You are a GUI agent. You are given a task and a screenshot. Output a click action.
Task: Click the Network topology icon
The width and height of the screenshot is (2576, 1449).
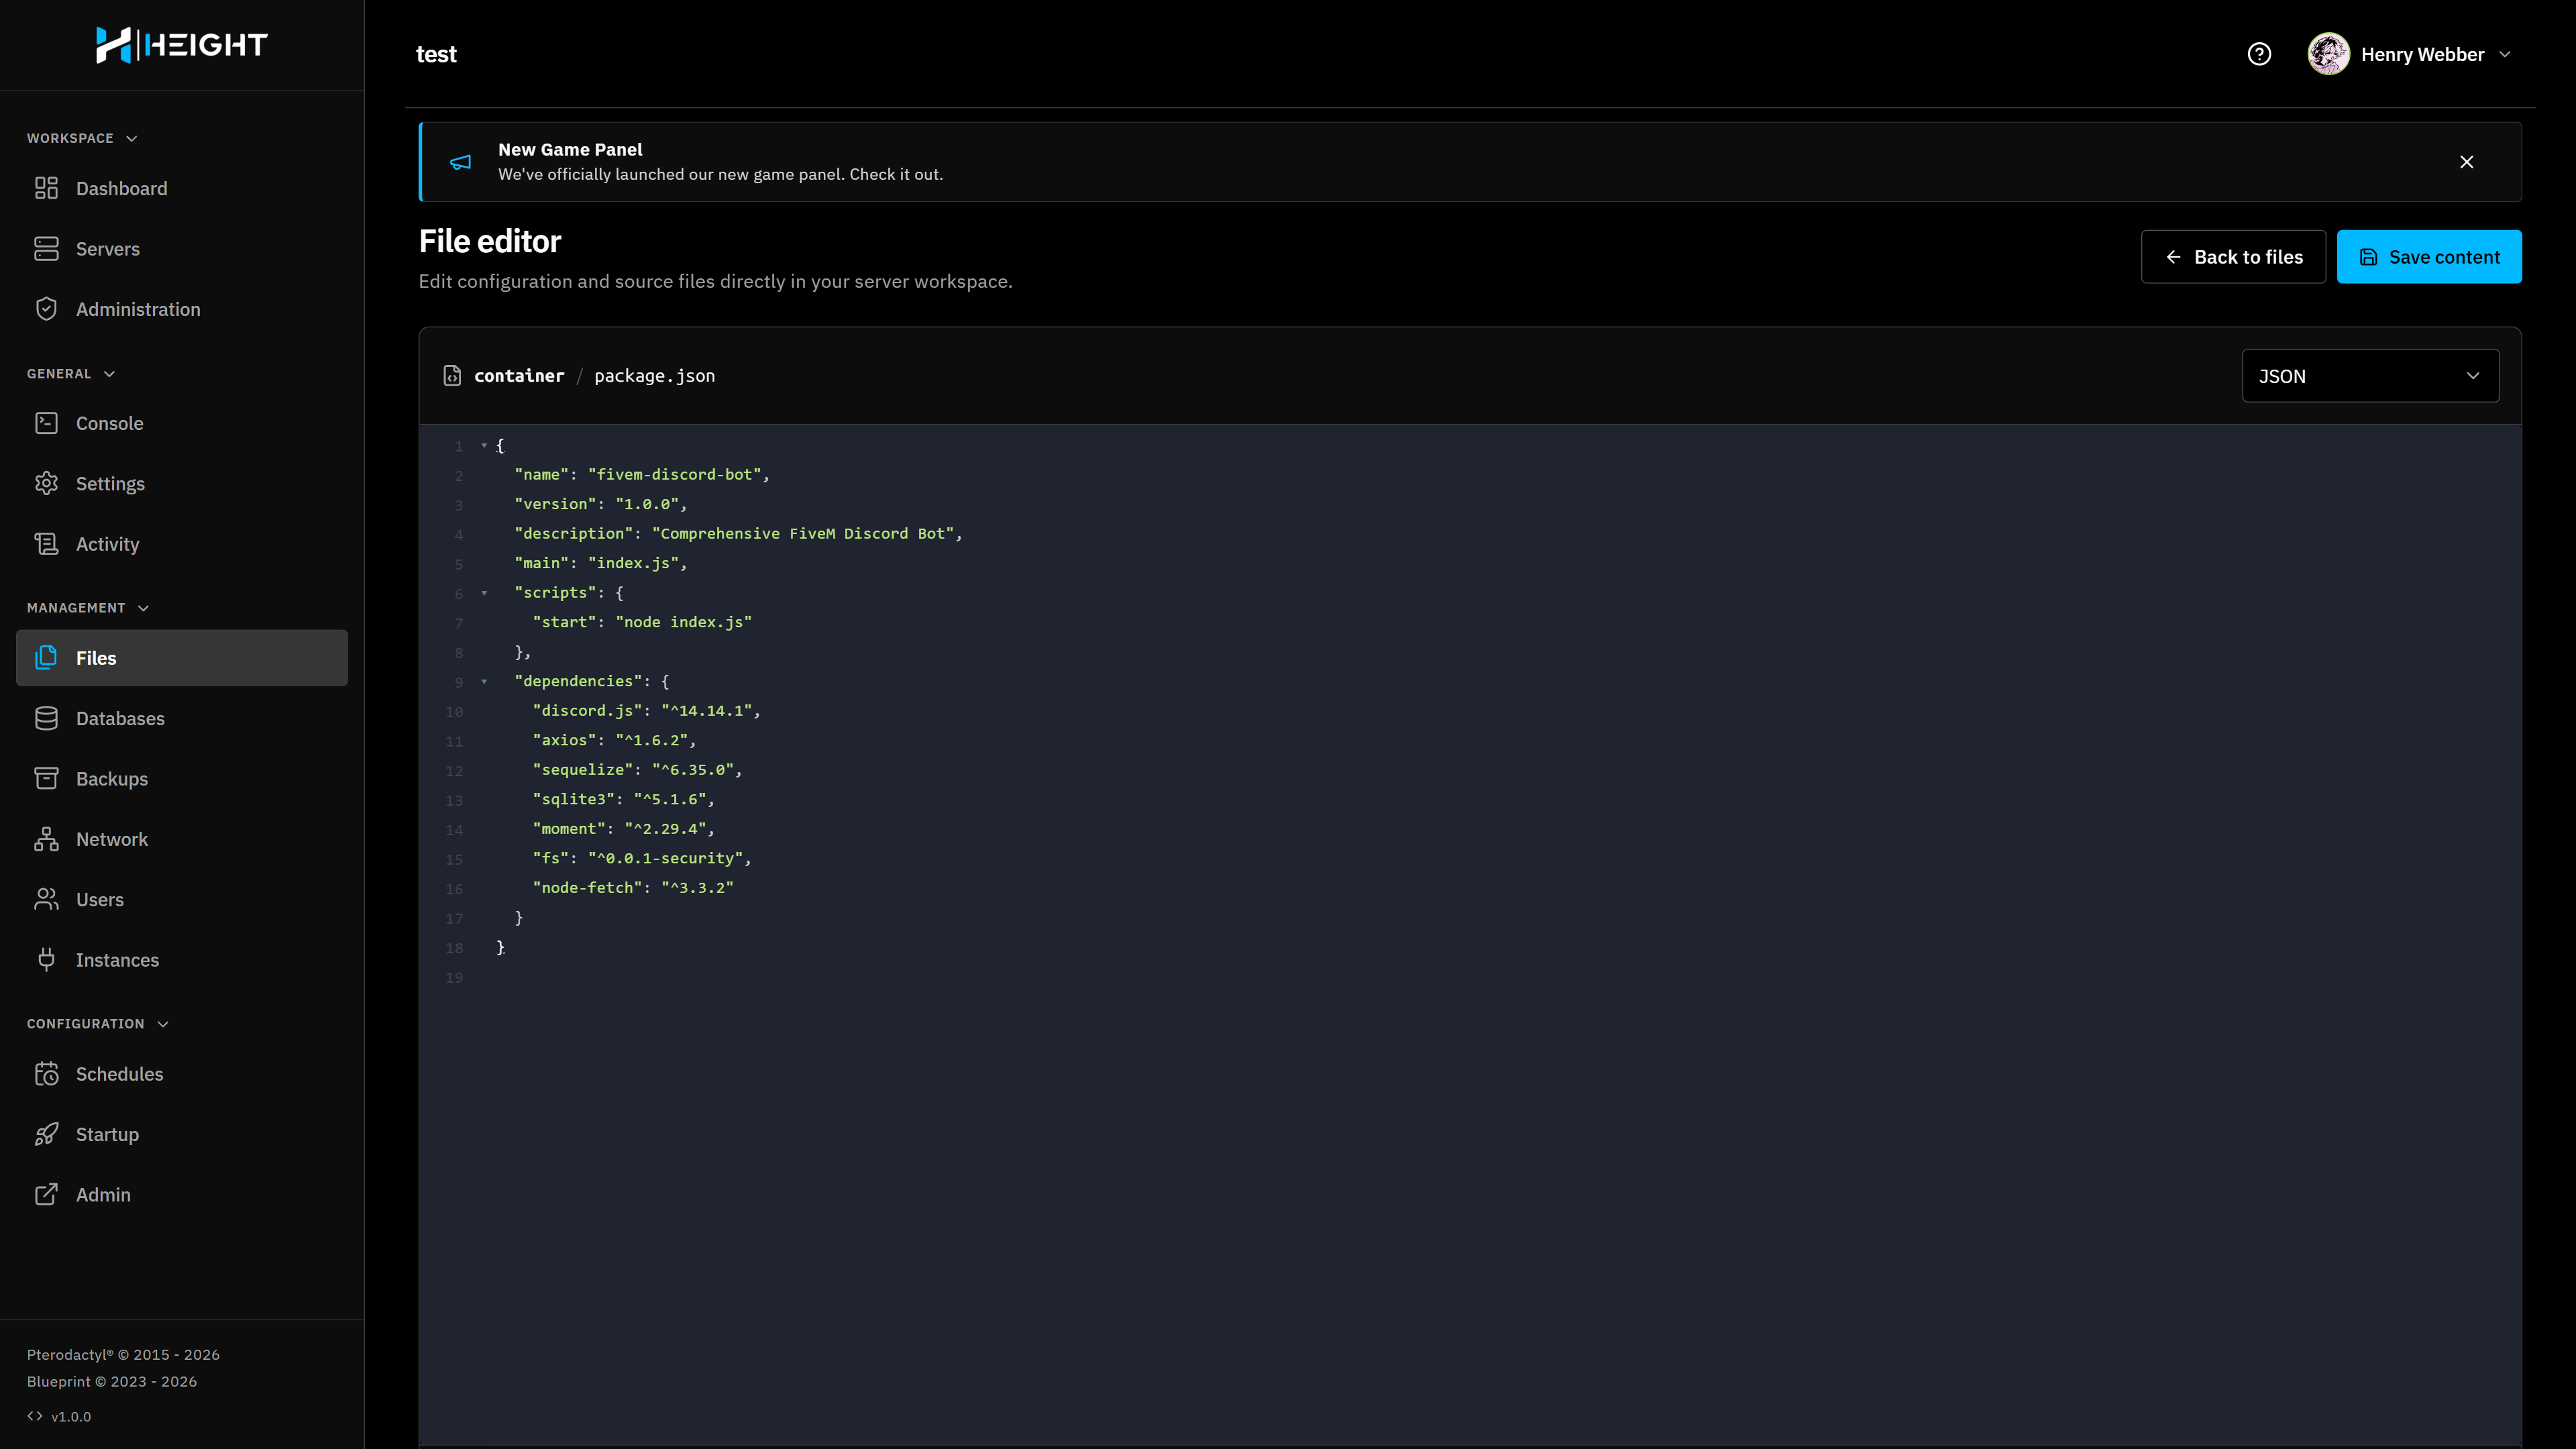point(46,840)
